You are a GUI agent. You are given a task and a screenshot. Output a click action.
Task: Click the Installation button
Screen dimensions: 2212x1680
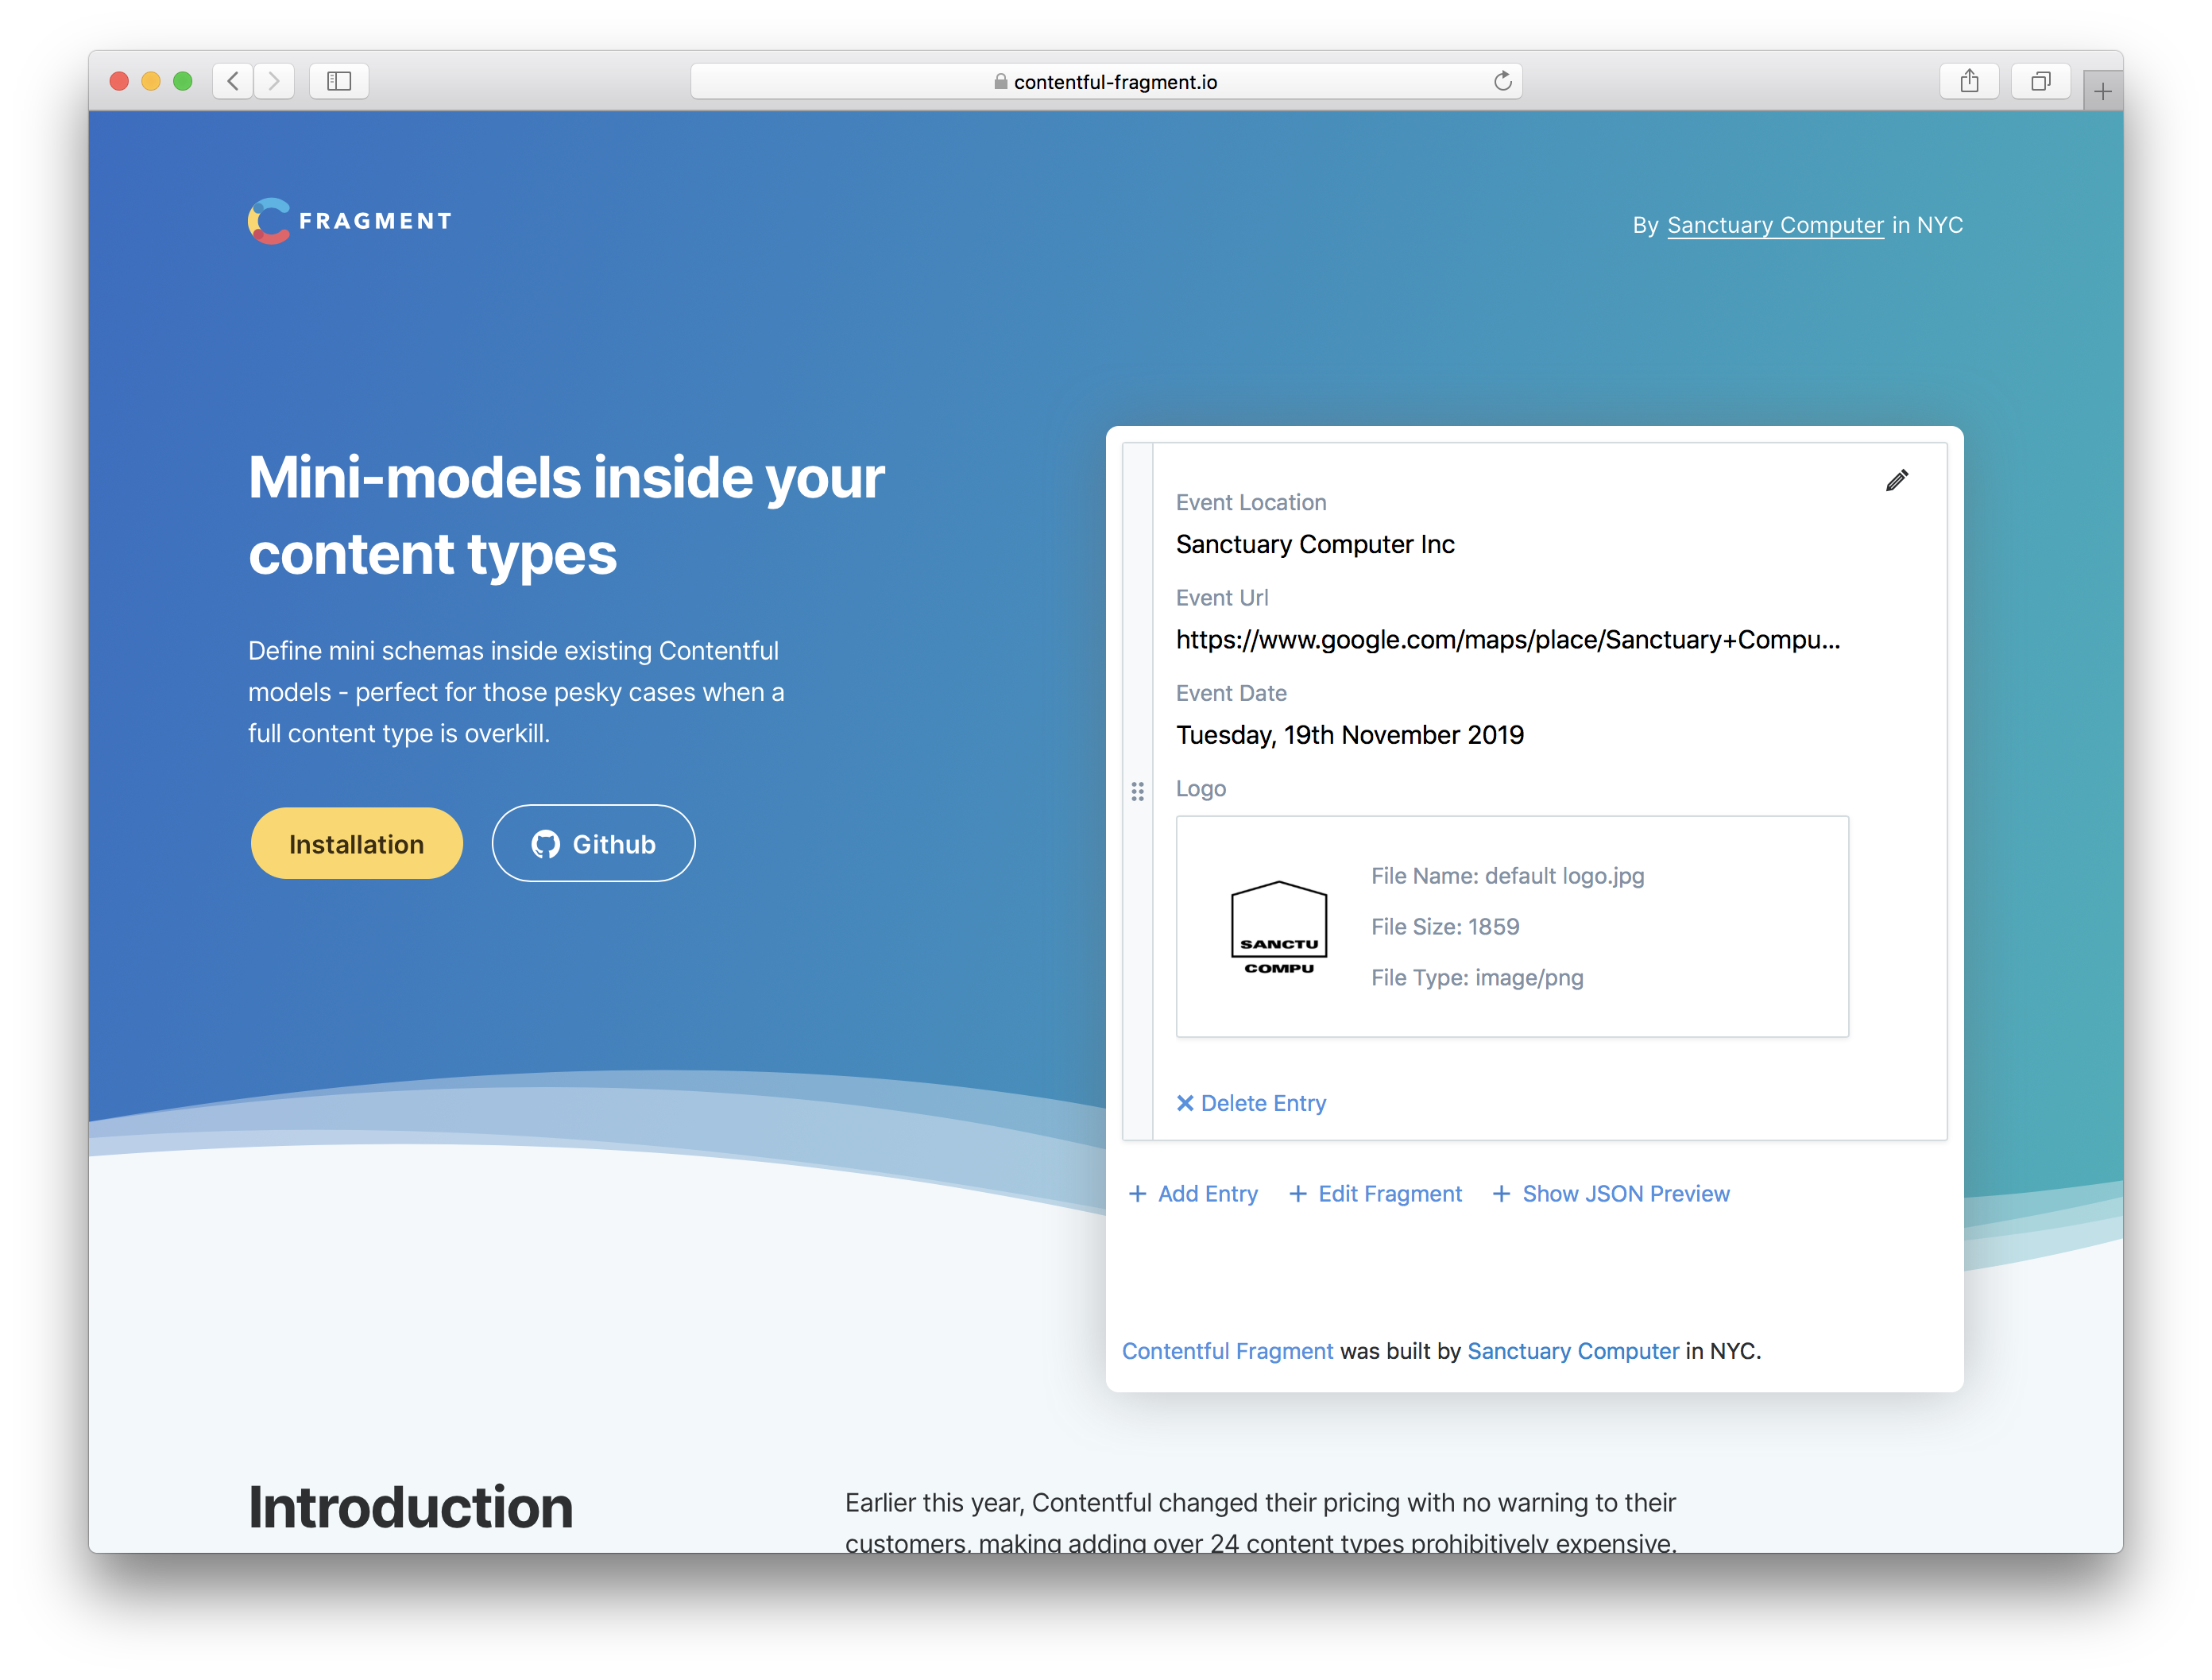[356, 843]
